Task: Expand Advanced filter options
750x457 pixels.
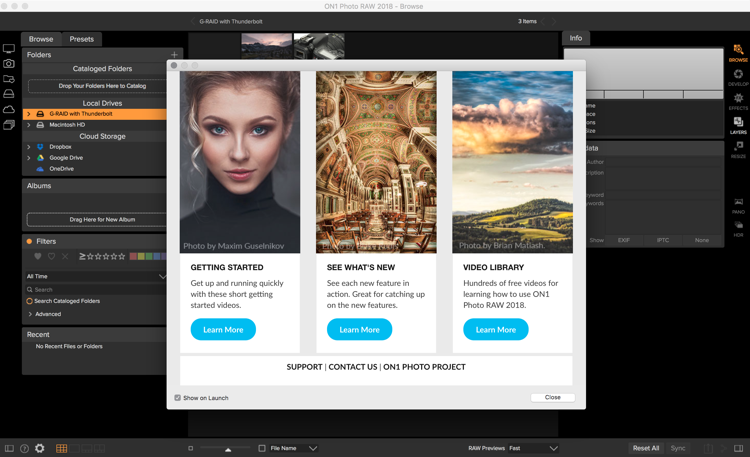Action: point(30,314)
